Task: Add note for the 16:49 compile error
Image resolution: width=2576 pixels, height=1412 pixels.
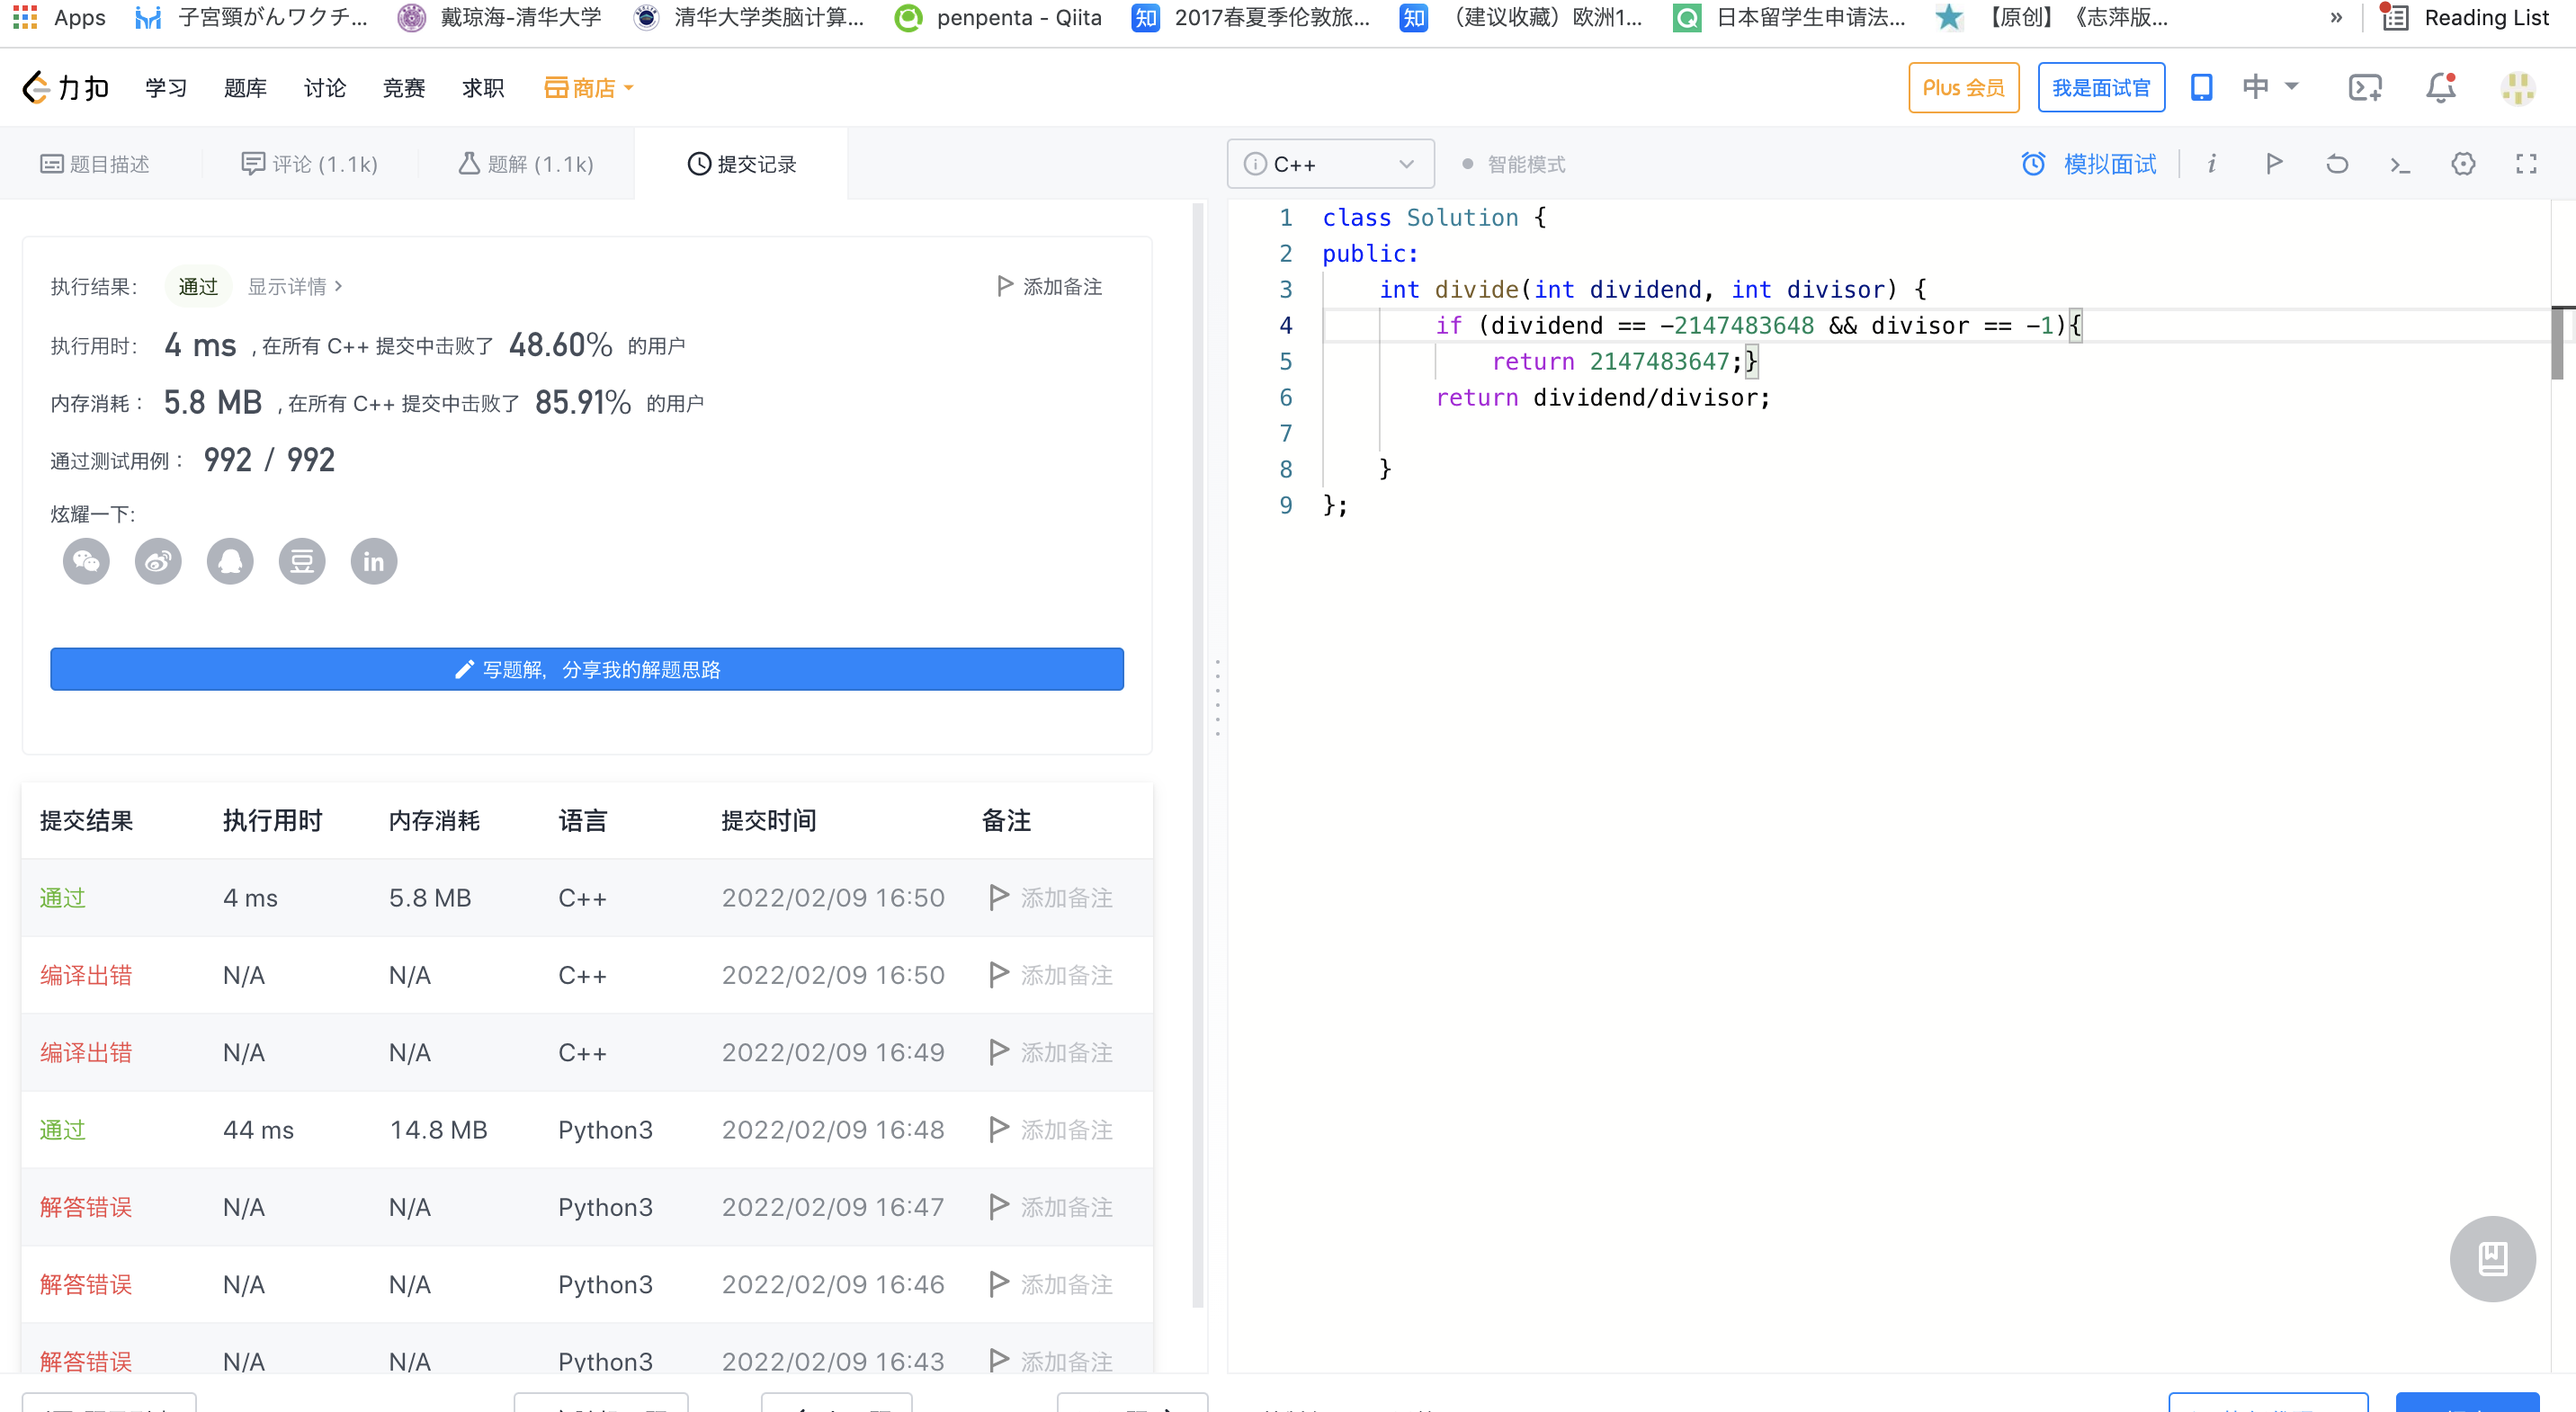Action: (1050, 1052)
